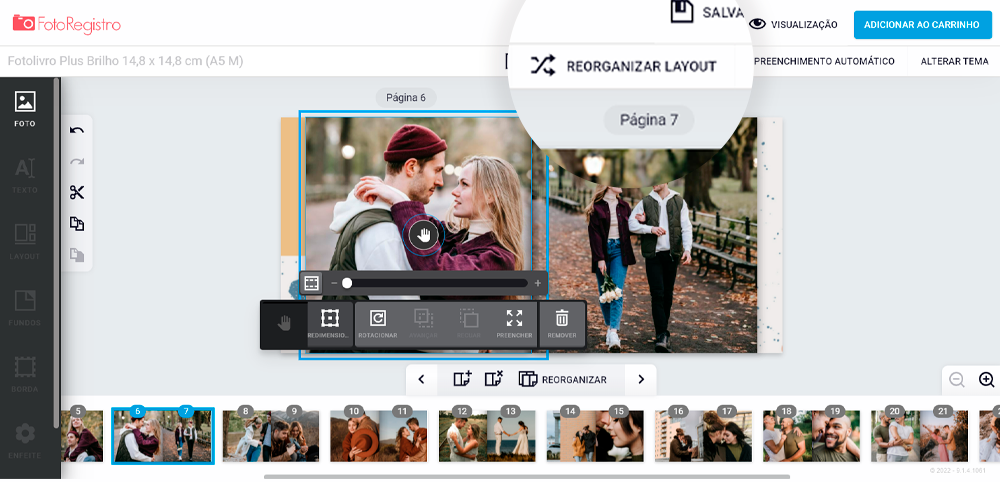The height and width of the screenshot is (482, 1000).
Task: Click Adicionar ao Carrinho button
Action: [x=922, y=25]
